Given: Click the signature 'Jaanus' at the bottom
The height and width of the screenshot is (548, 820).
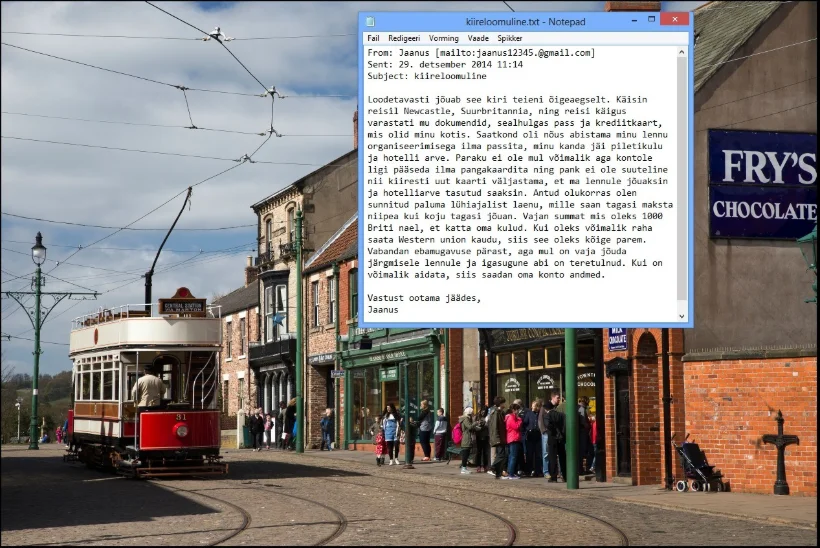Looking at the screenshot, I should [x=383, y=310].
